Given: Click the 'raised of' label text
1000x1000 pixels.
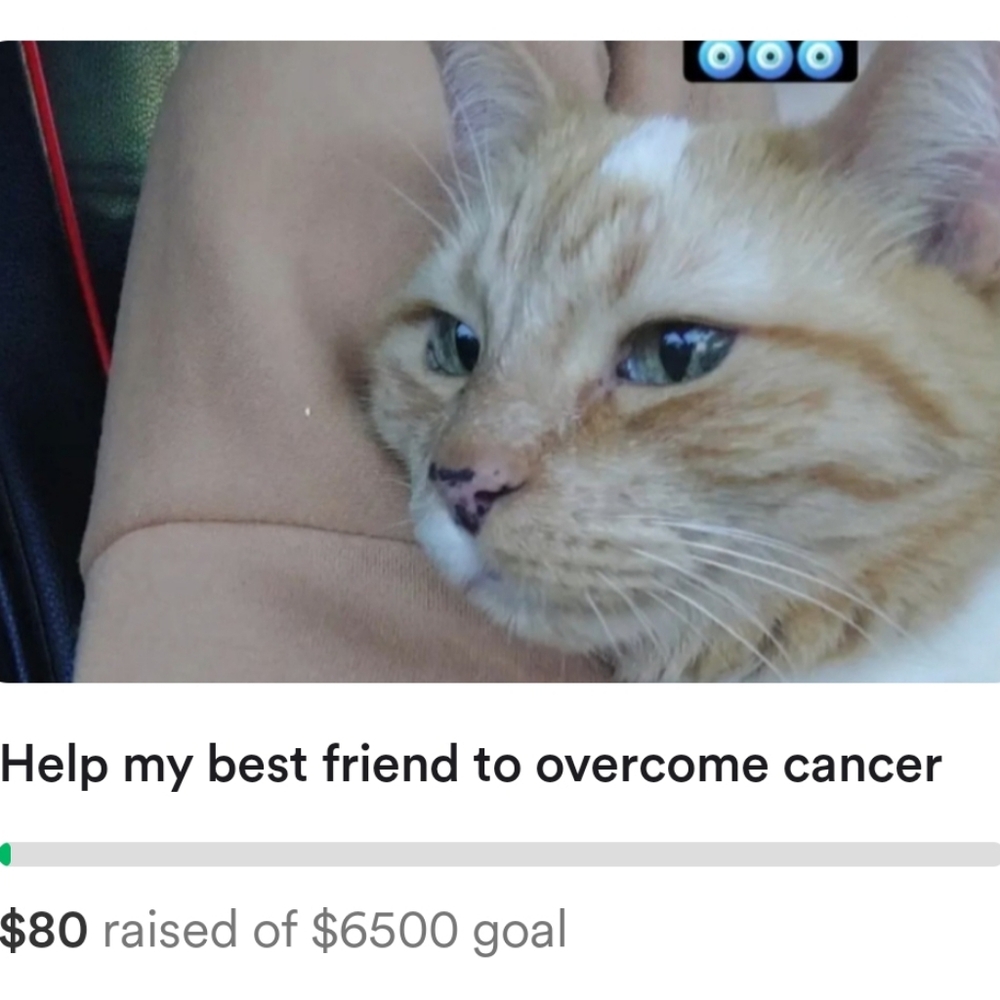Looking at the screenshot, I should 200,930.
